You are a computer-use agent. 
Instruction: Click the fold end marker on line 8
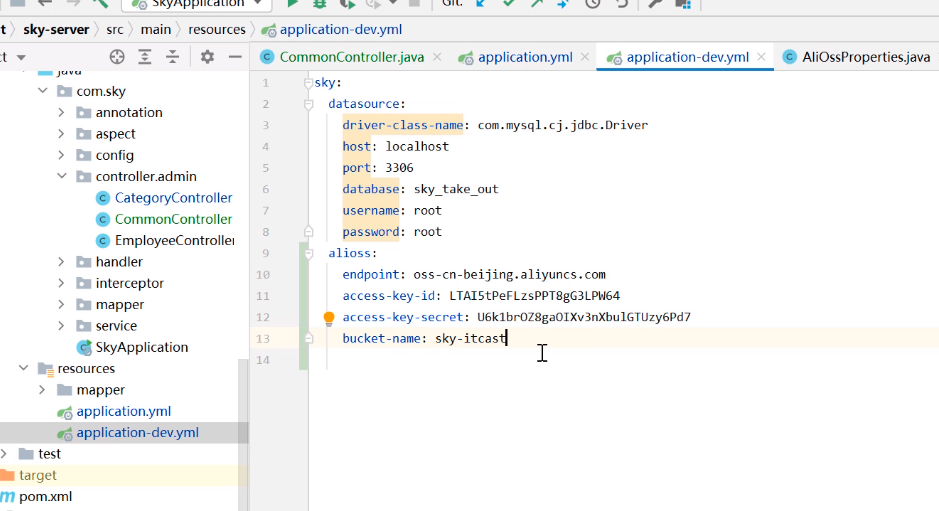[x=308, y=231]
